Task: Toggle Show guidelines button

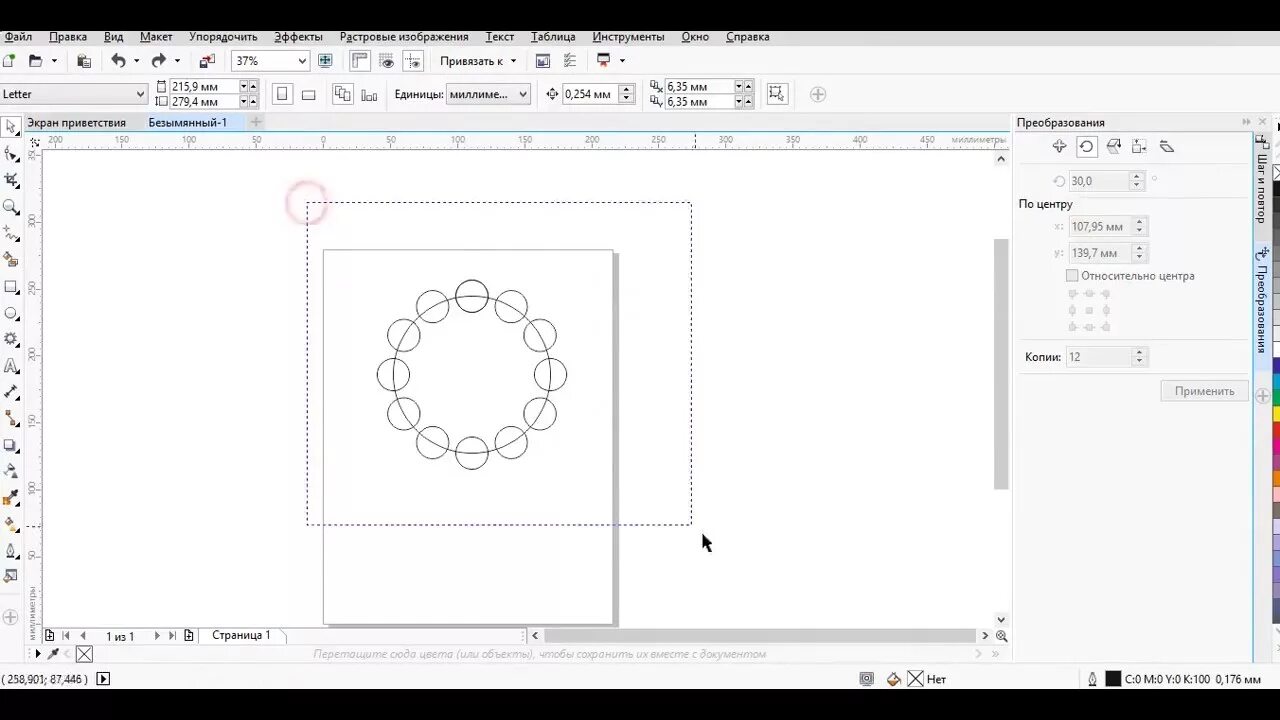Action: click(x=412, y=61)
